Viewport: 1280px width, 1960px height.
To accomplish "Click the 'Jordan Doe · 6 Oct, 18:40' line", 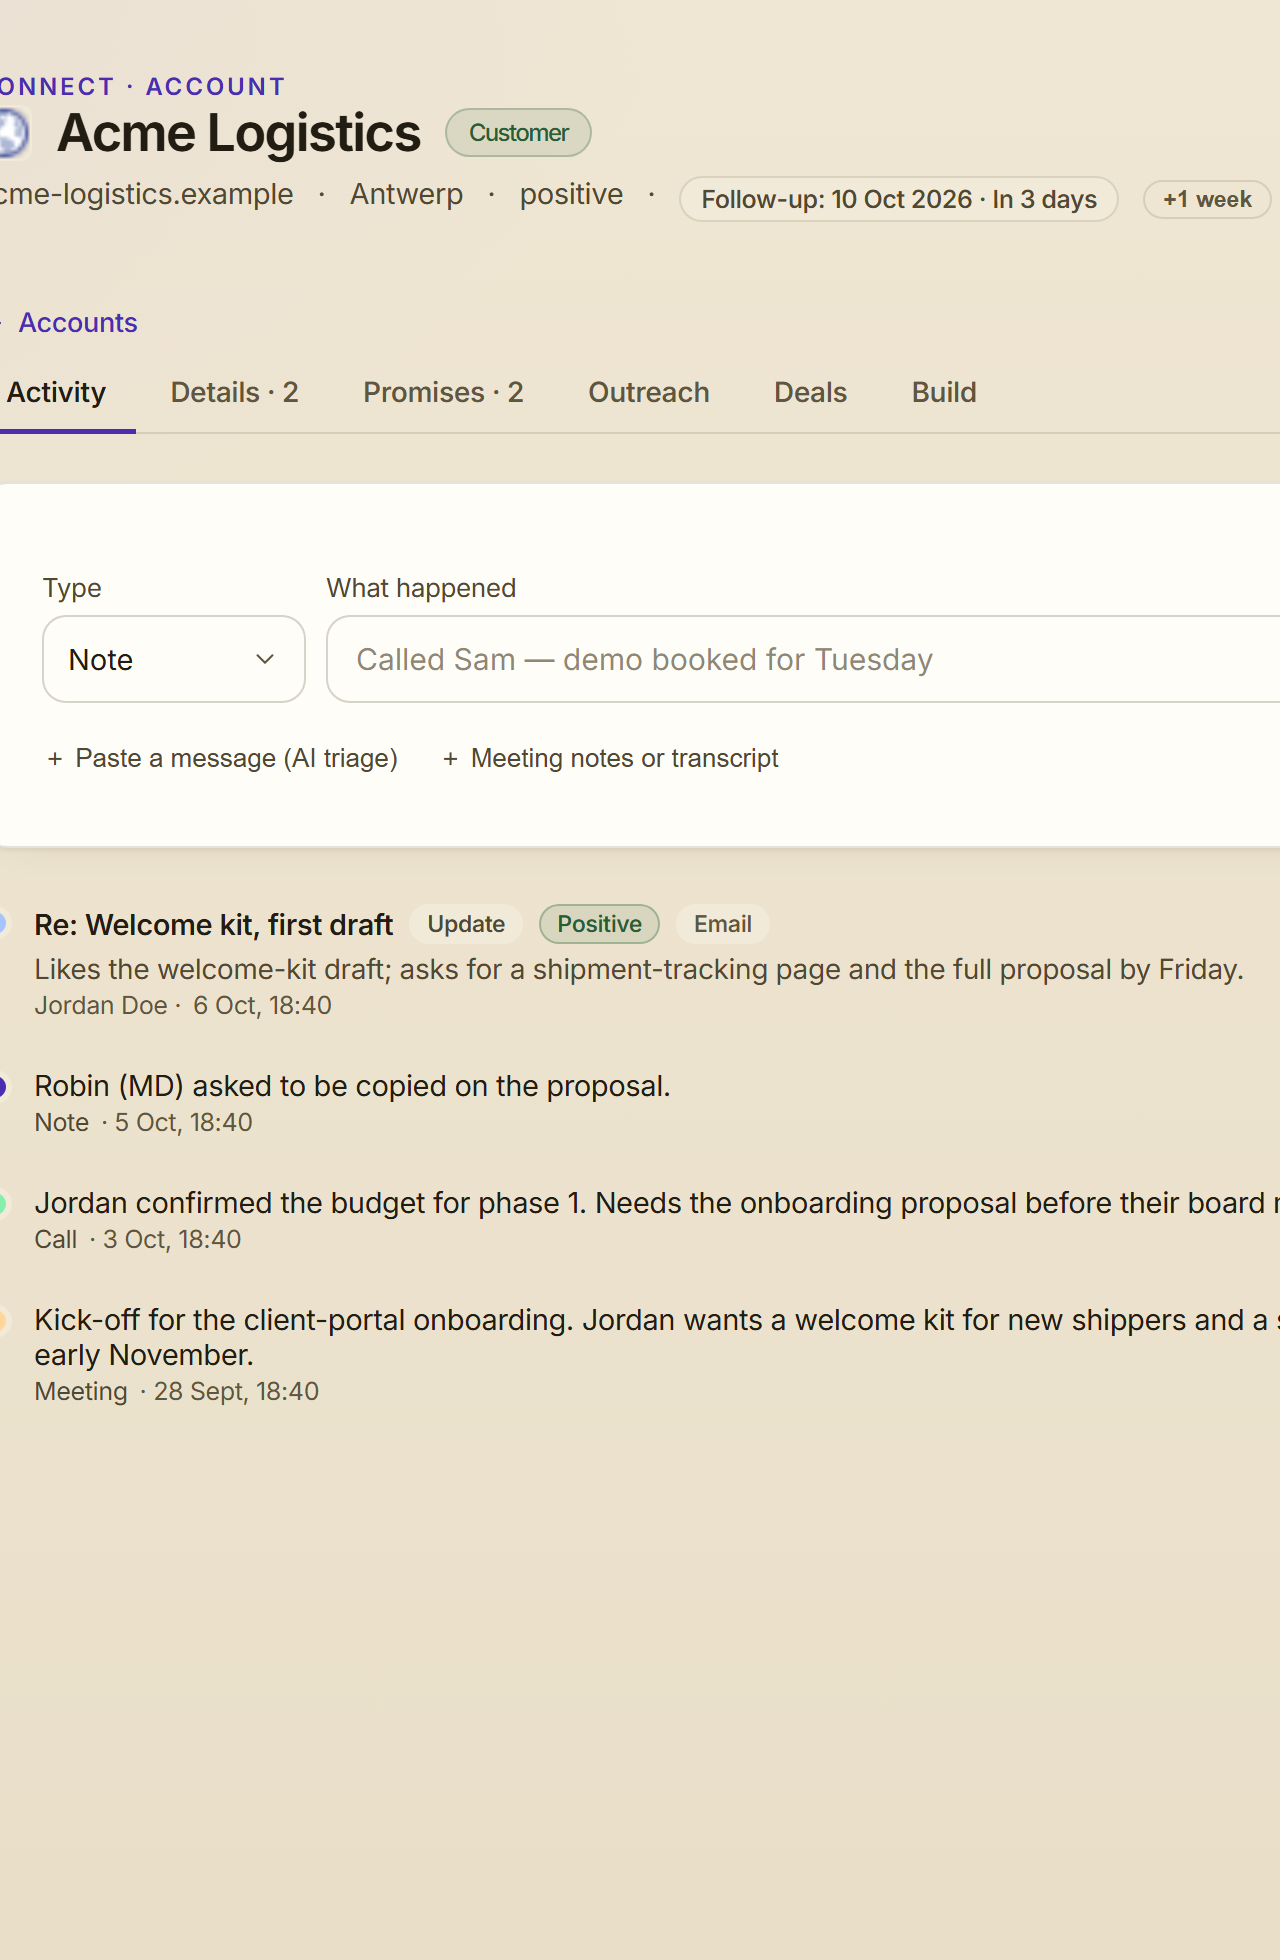I will [183, 1005].
